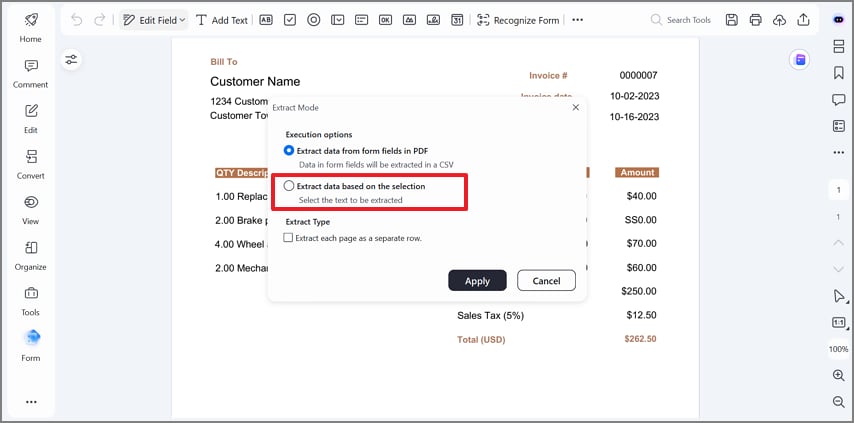Open the form fields list panel
854x423 pixels.
[839, 126]
